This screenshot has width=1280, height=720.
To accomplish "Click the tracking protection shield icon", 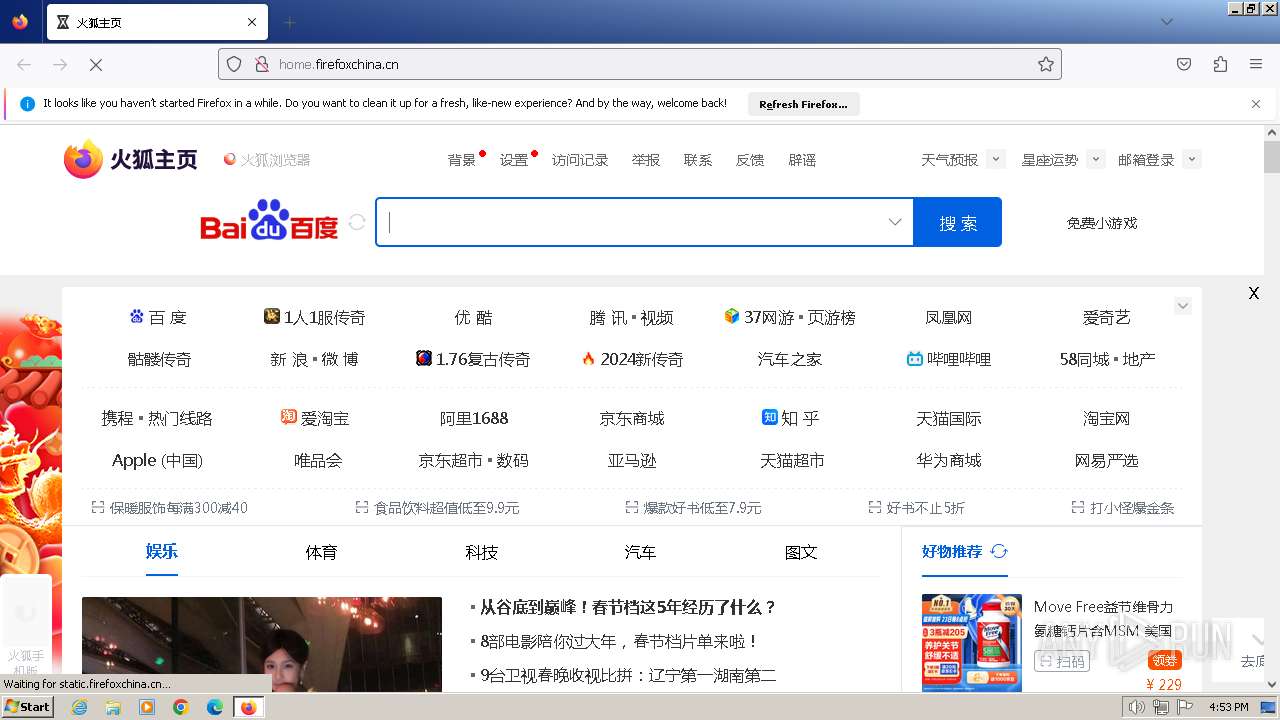I will click(x=234, y=64).
